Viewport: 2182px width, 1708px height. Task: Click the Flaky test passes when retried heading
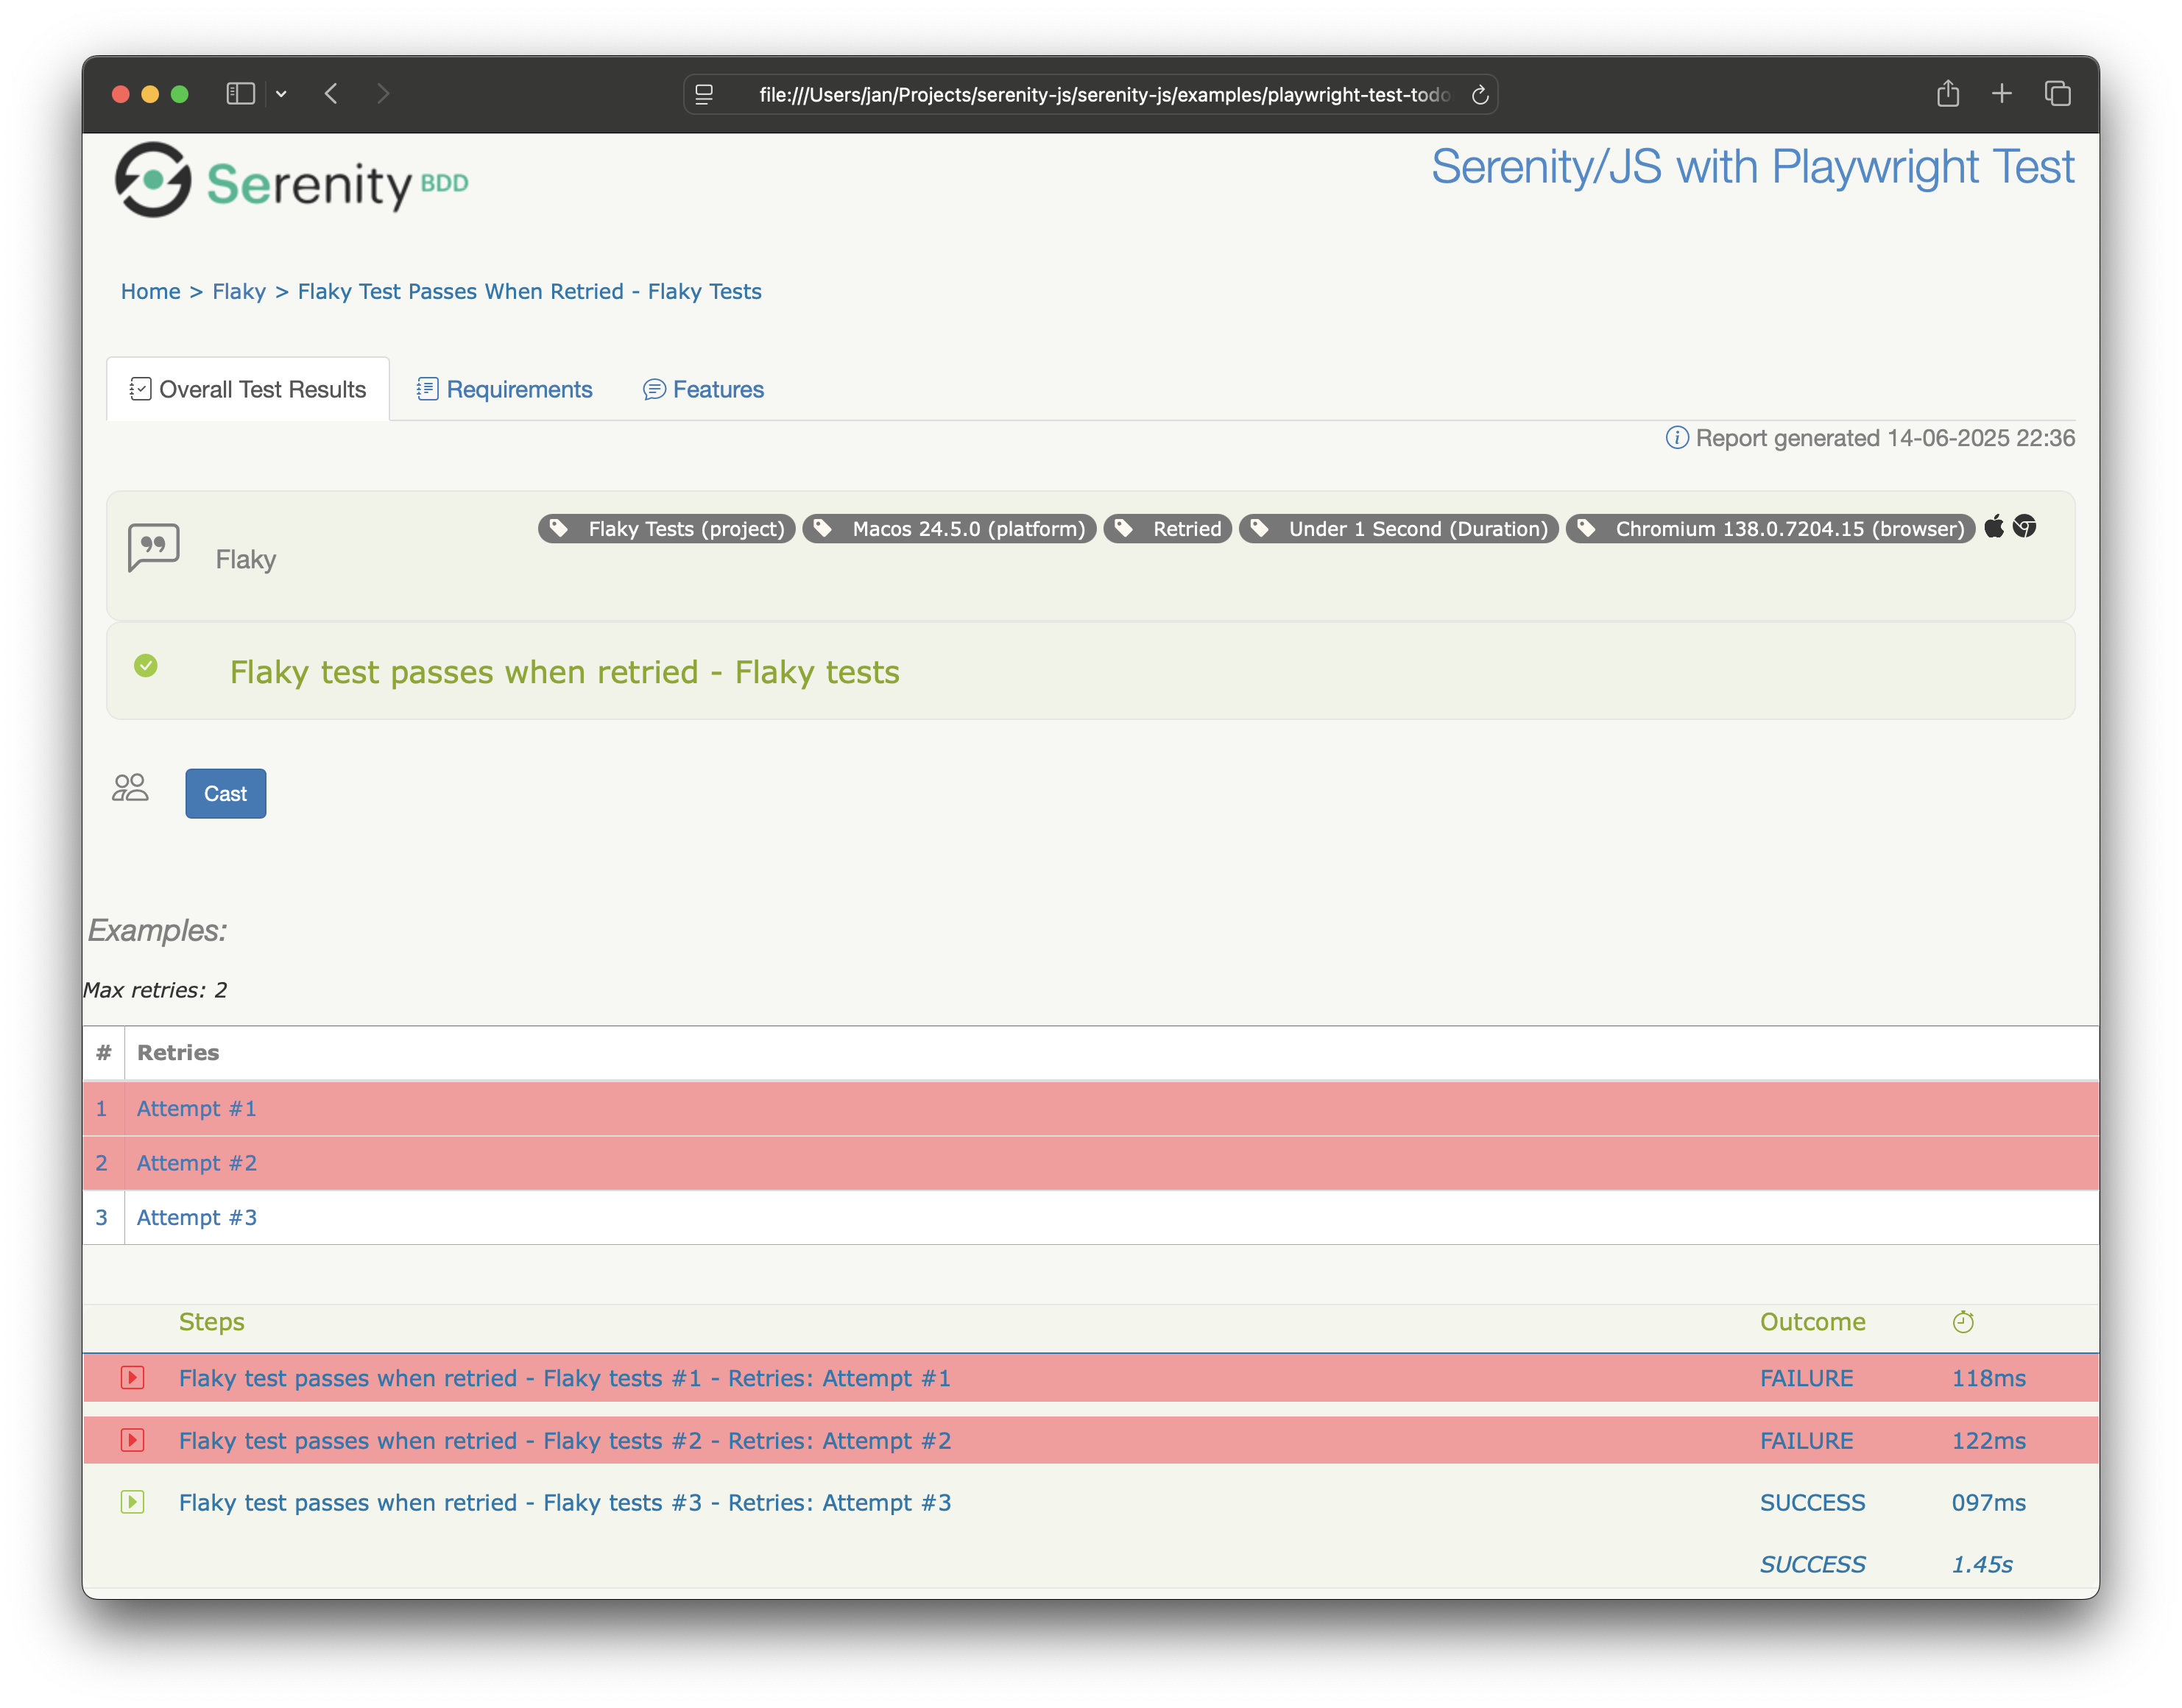point(564,672)
